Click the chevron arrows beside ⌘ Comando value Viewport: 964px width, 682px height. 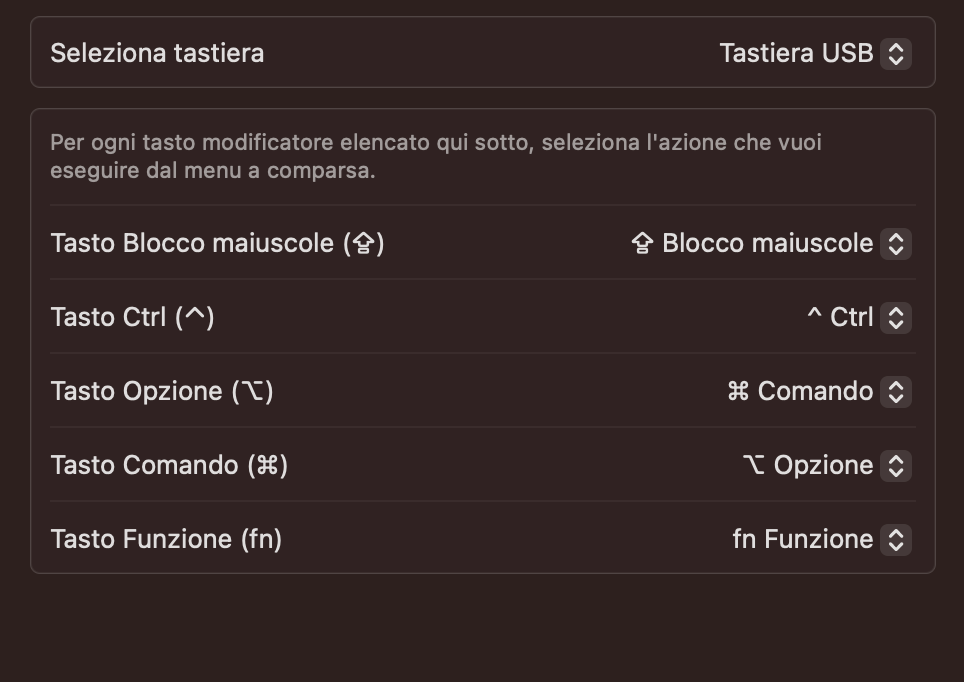896,391
